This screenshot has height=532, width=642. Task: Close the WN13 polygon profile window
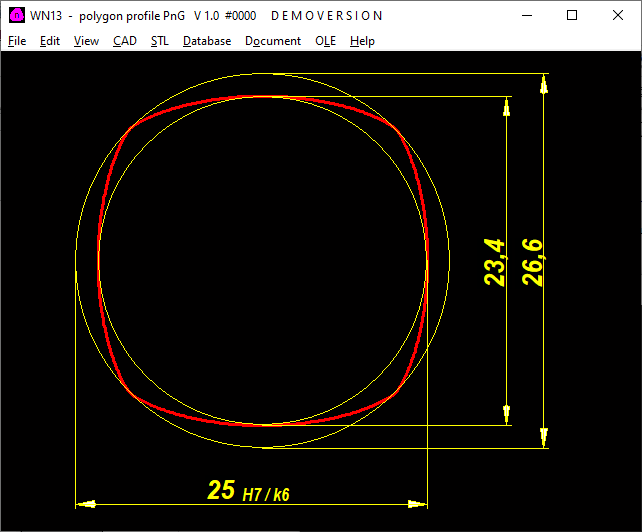[x=618, y=16]
